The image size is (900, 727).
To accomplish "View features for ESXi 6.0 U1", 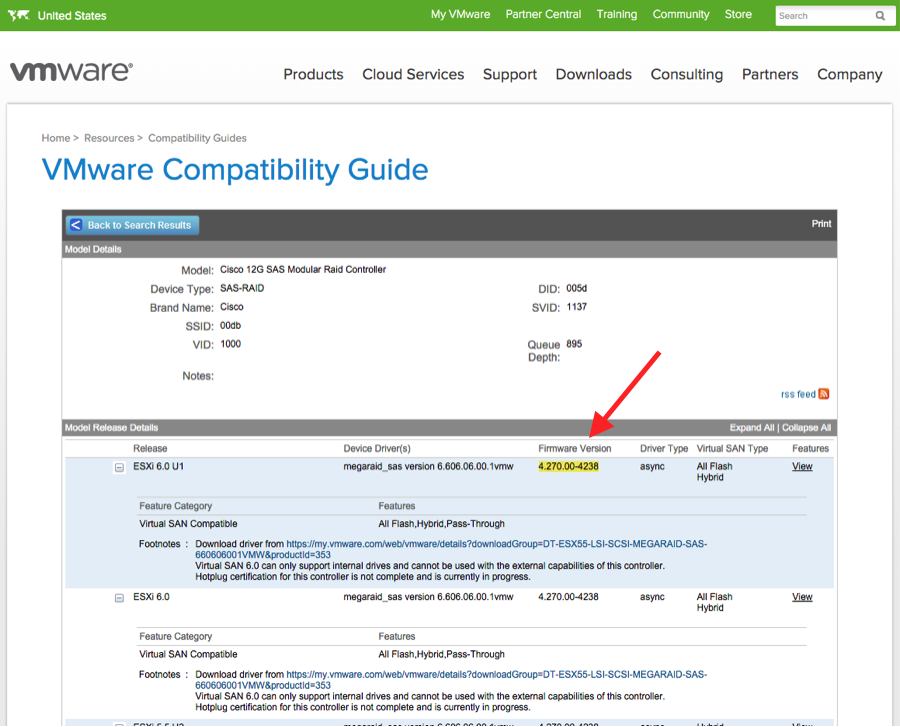I will tap(802, 466).
